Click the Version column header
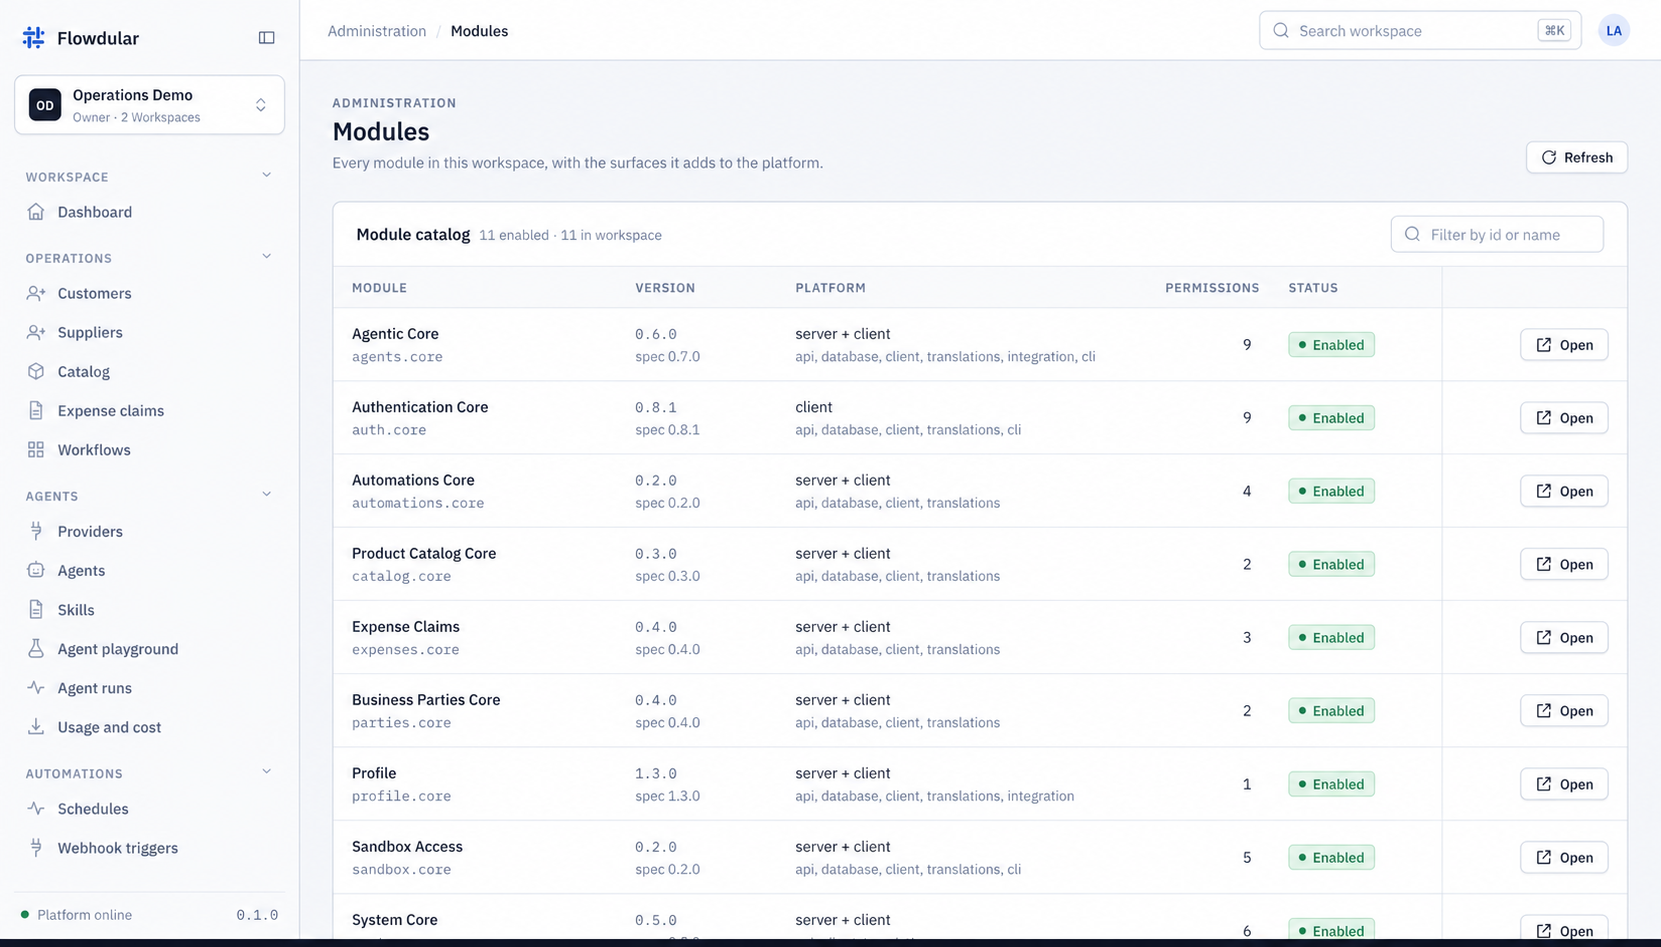The width and height of the screenshot is (1661, 947). pos(665,288)
